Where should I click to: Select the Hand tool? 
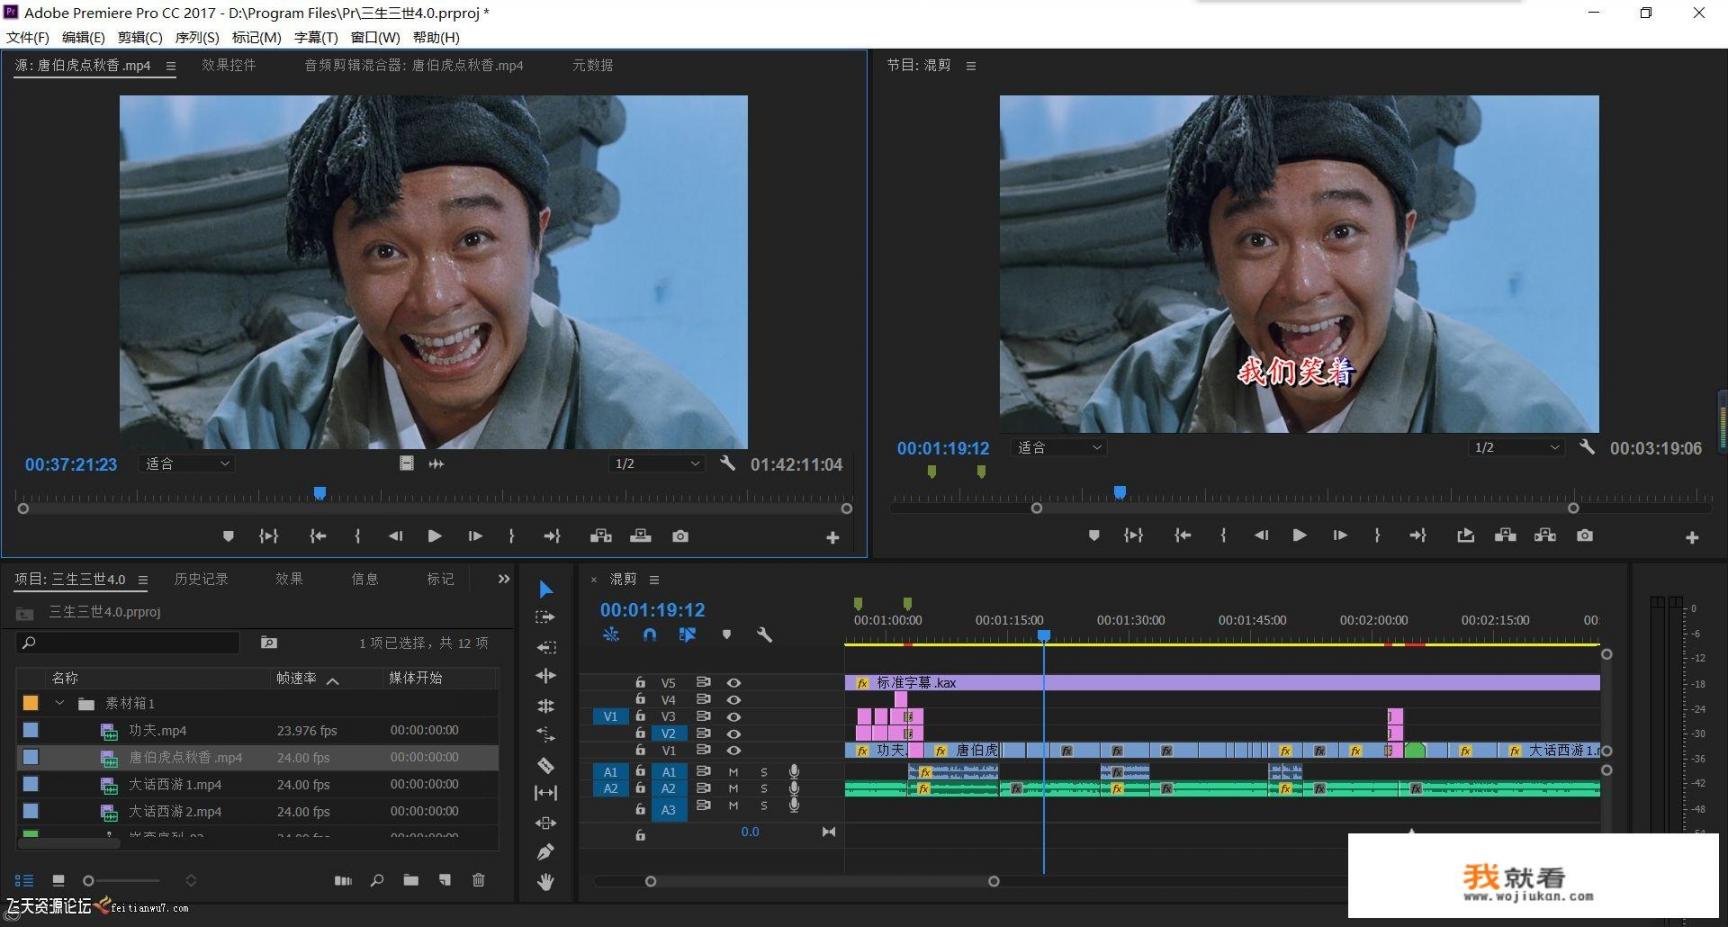(x=545, y=882)
